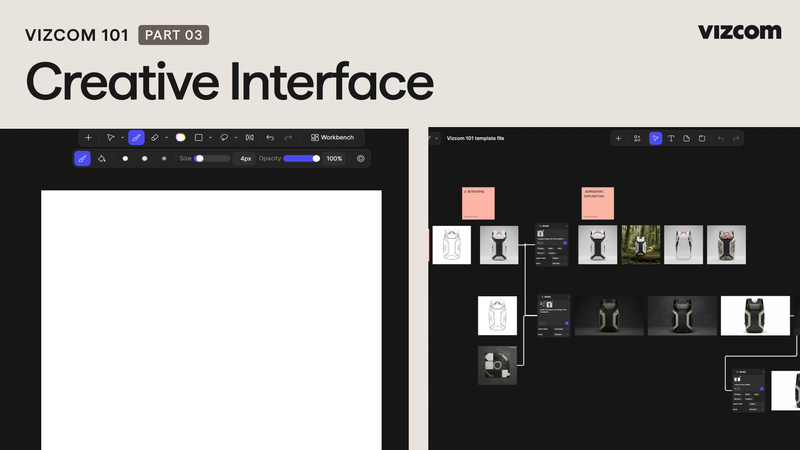
Task: Select the frame tool in workbench toolbar
Action: pos(702,139)
